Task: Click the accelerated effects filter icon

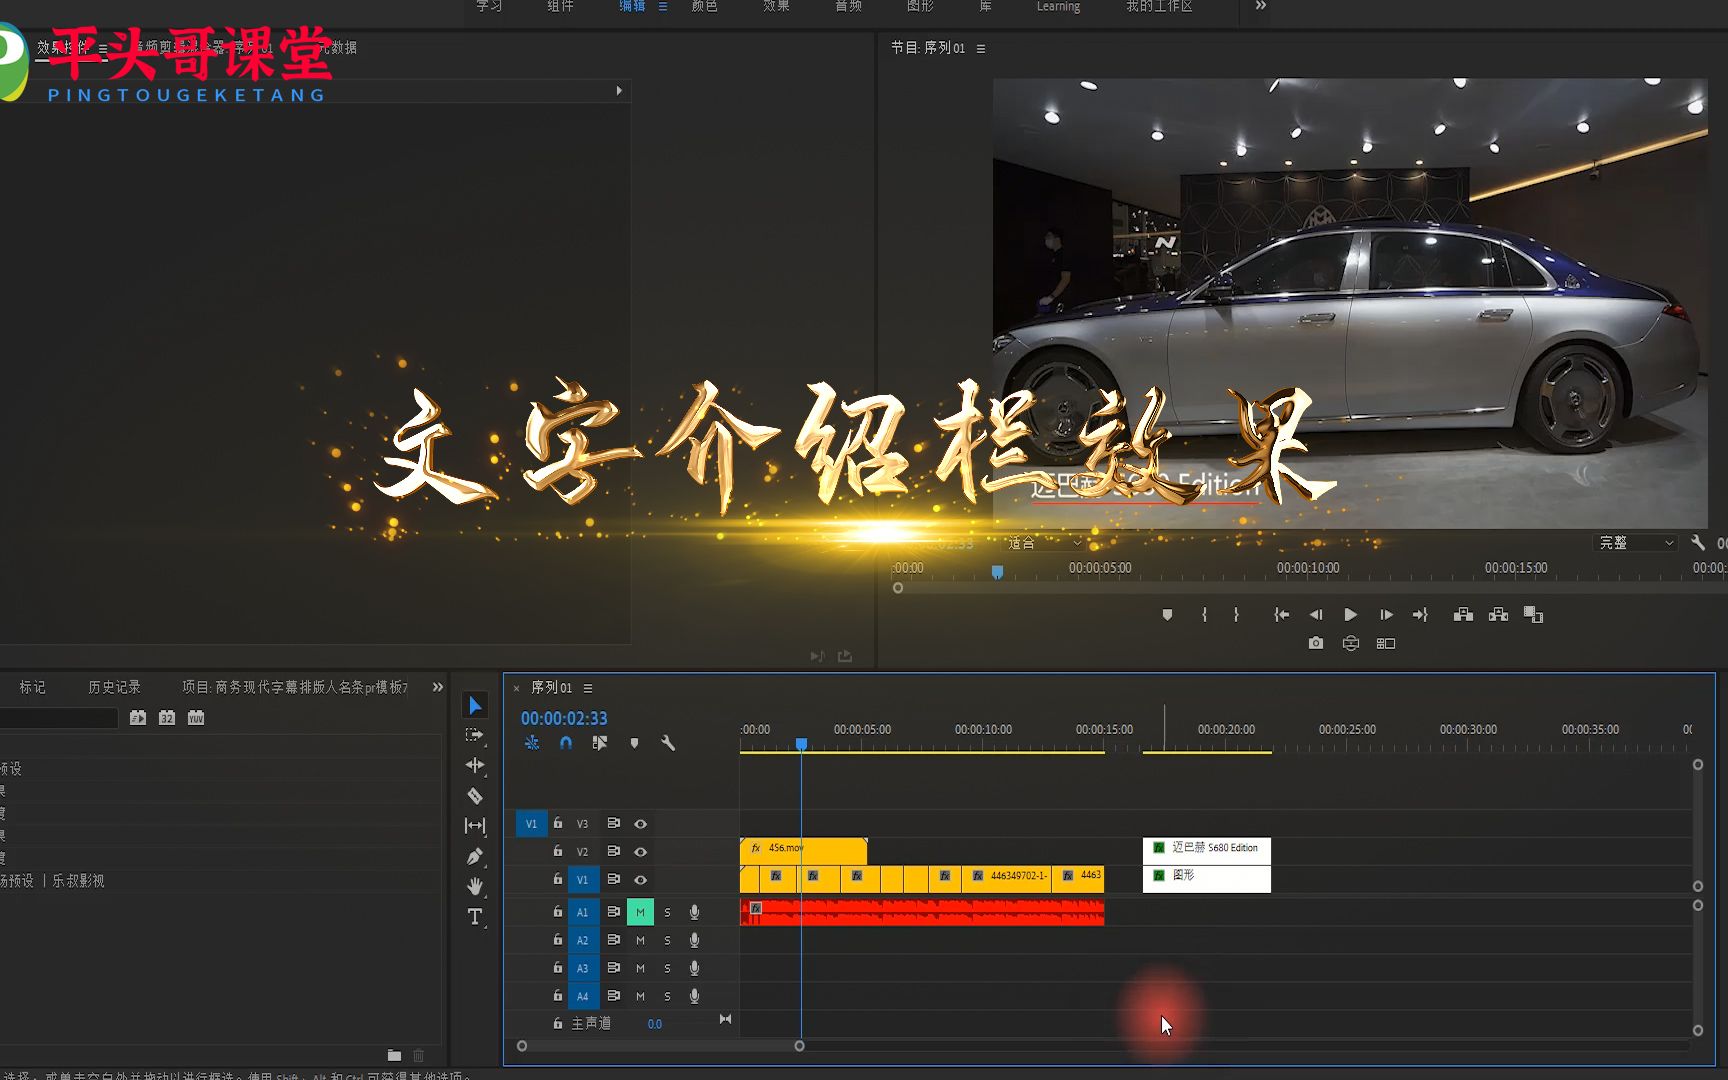Action: (x=138, y=718)
